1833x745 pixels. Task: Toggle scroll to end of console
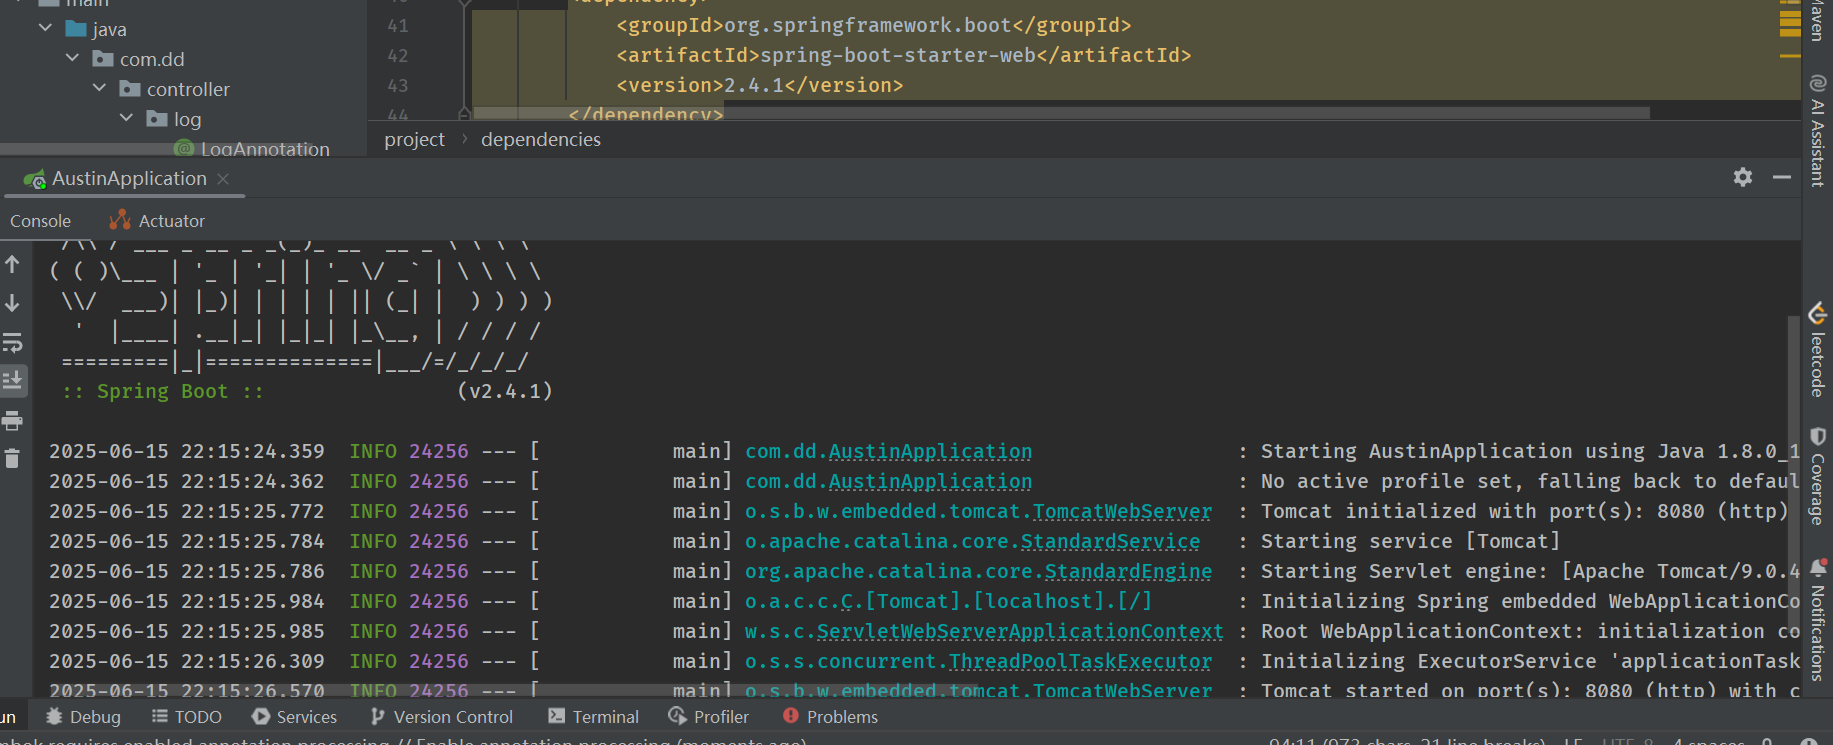(x=12, y=381)
